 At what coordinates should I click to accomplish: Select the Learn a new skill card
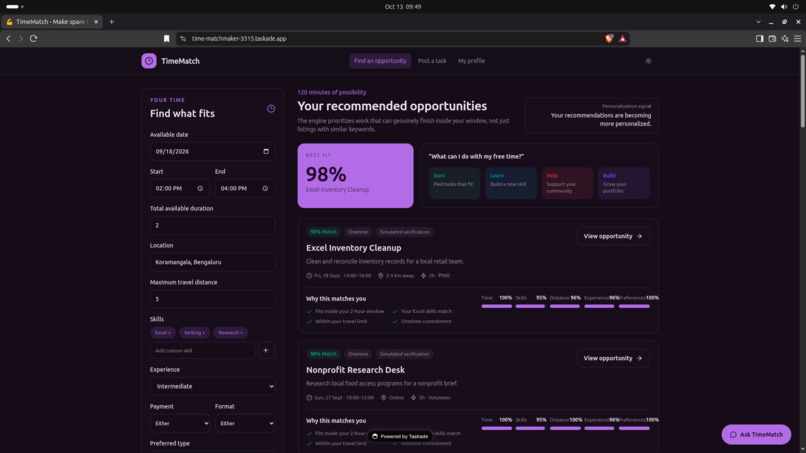tap(511, 183)
